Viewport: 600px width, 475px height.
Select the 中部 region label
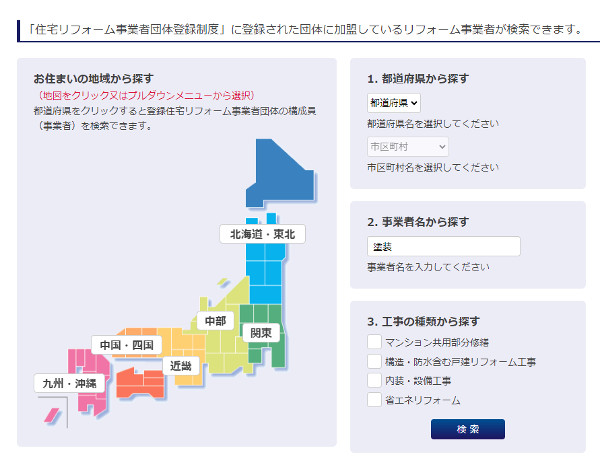215,321
